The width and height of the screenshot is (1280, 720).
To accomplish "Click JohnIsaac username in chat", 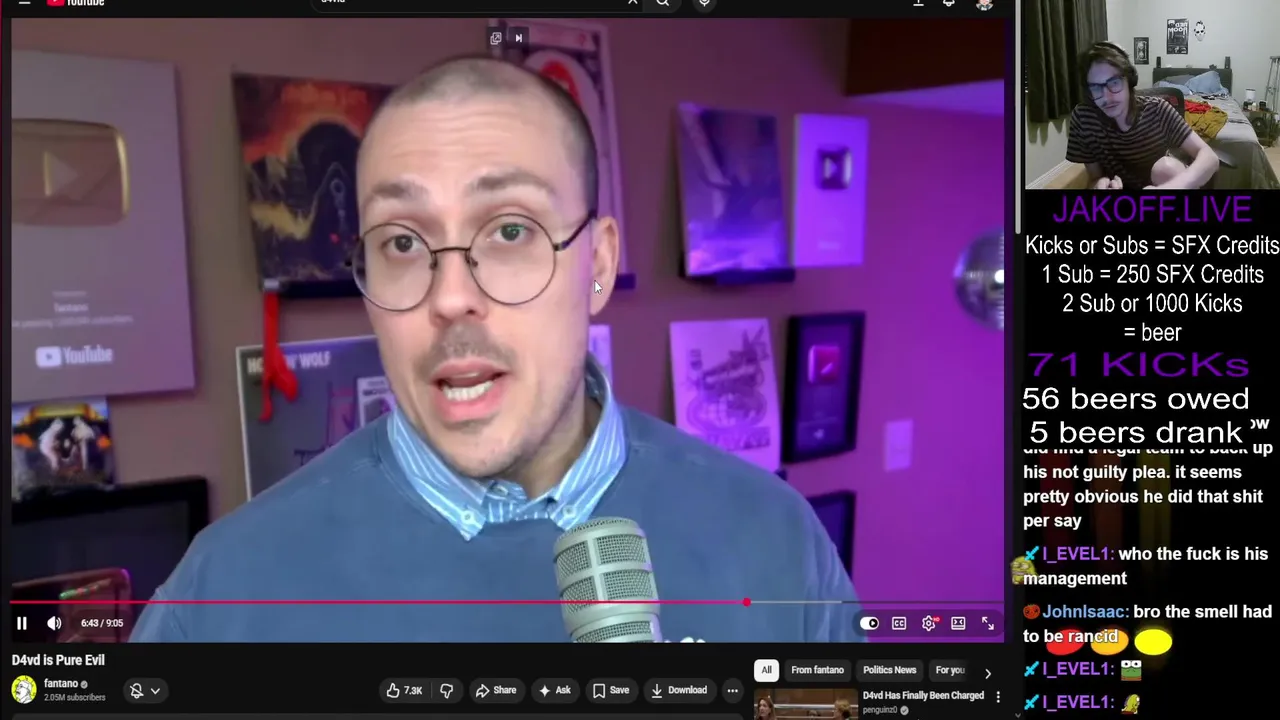I will 1085,612.
